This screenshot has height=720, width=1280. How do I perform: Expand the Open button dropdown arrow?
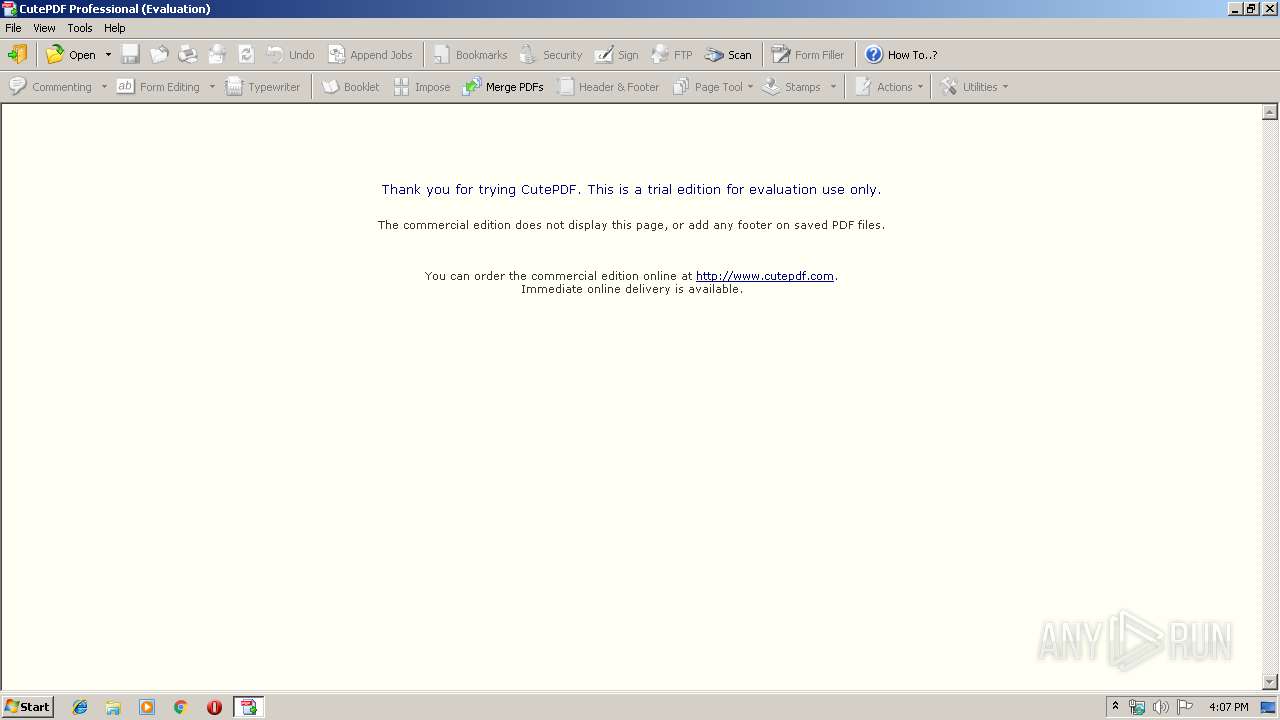coord(108,55)
